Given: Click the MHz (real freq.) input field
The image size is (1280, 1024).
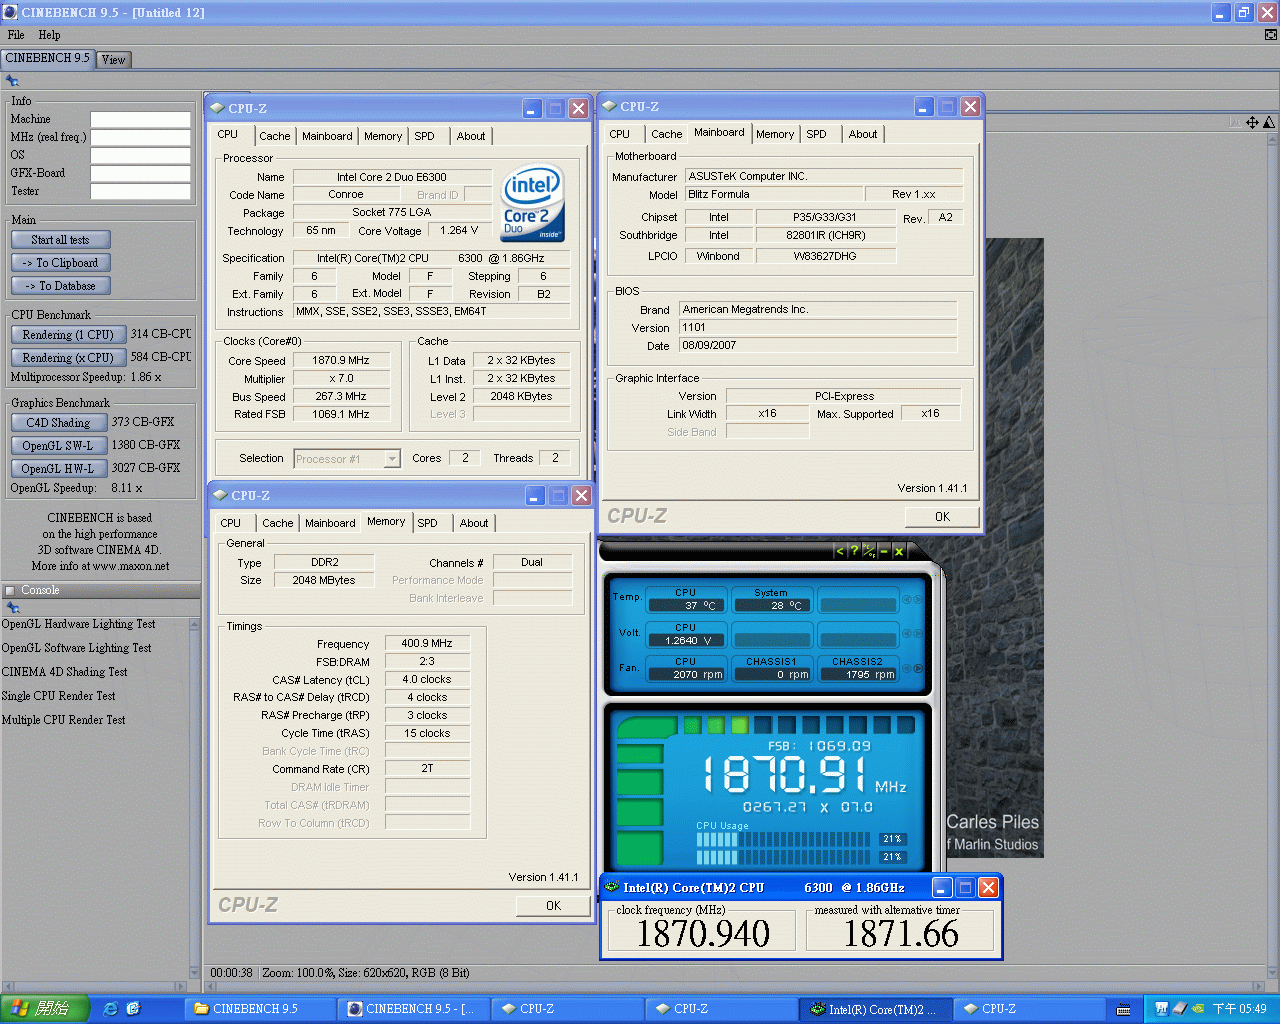Looking at the screenshot, I should (x=141, y=137).
